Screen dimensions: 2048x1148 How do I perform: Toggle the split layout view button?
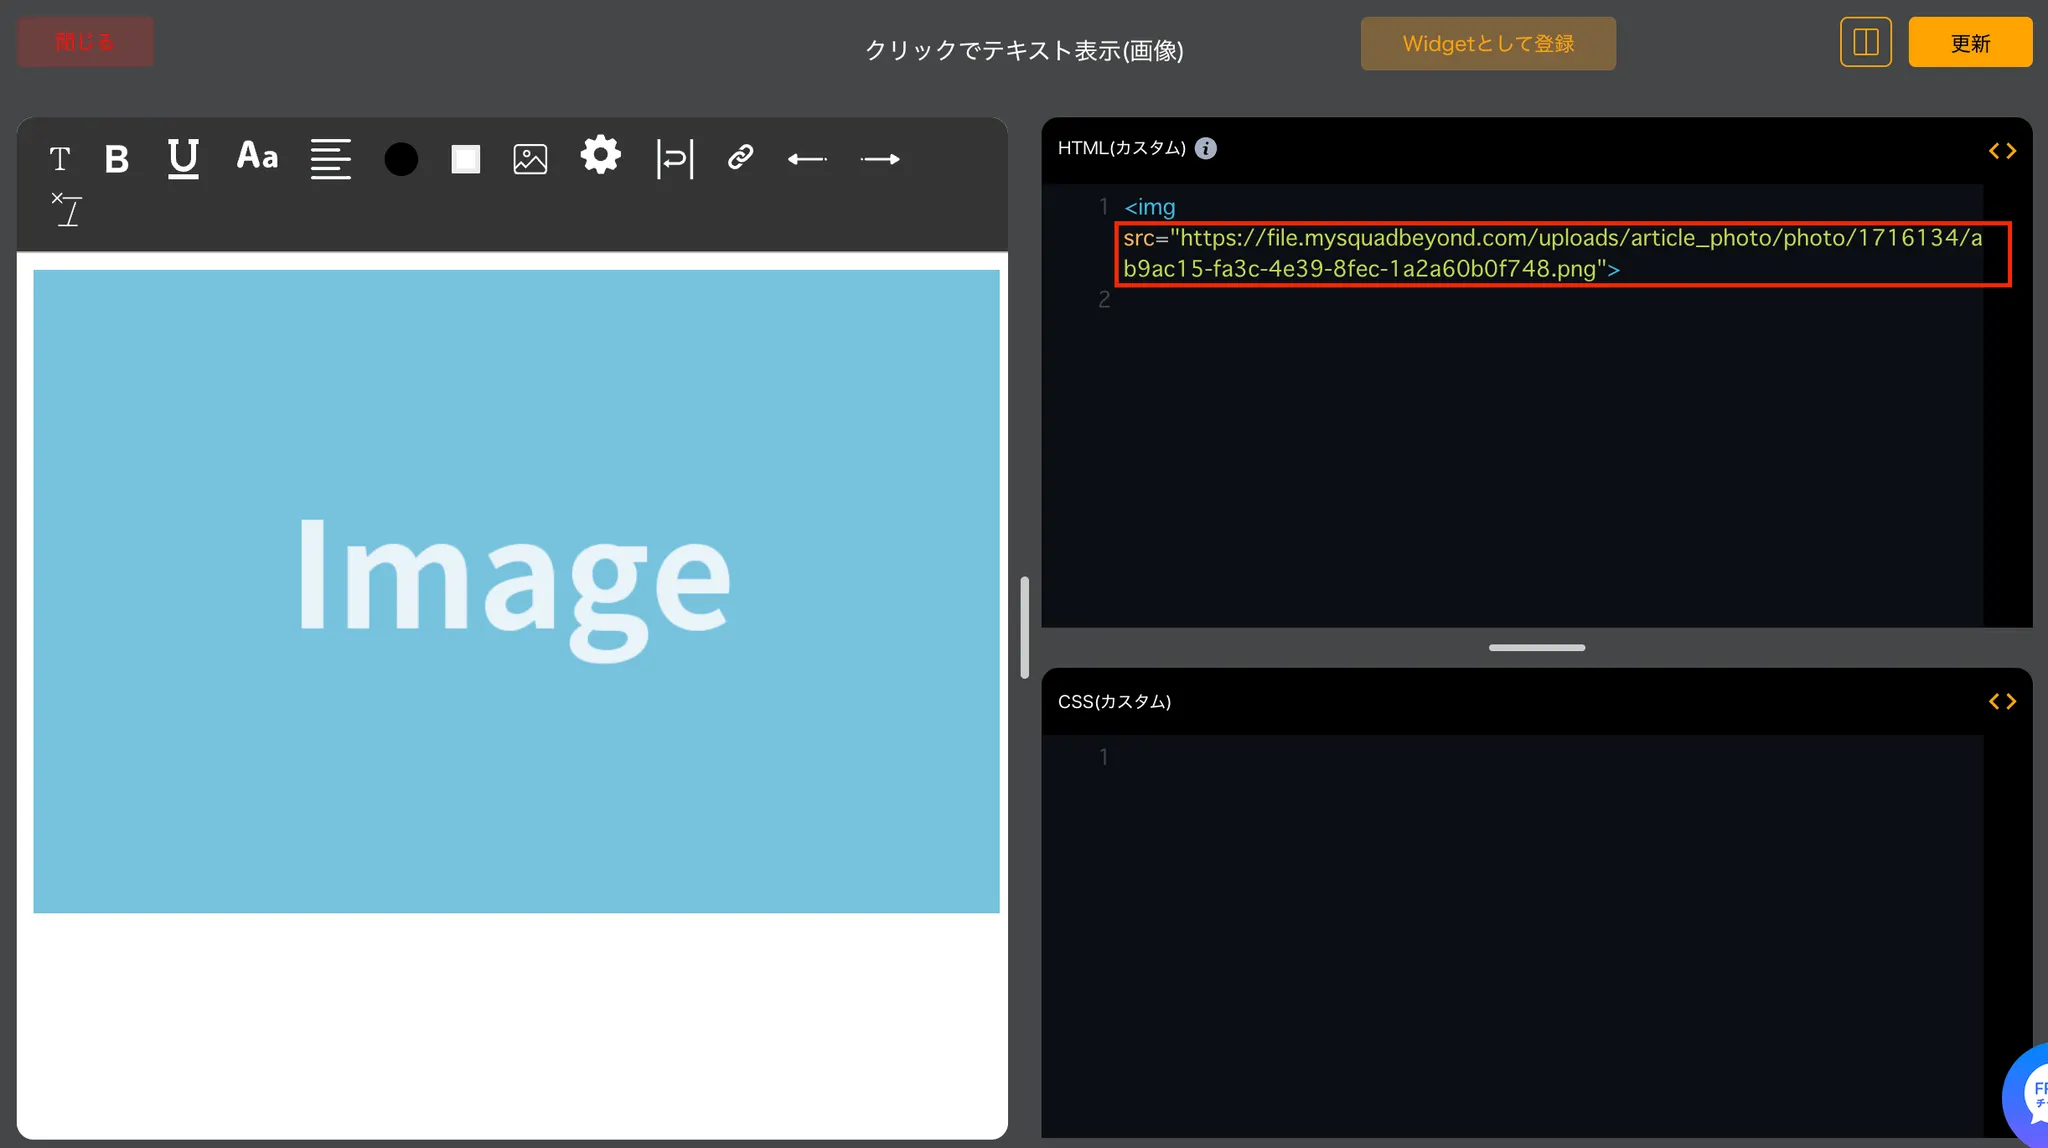tap(1865, 42)
